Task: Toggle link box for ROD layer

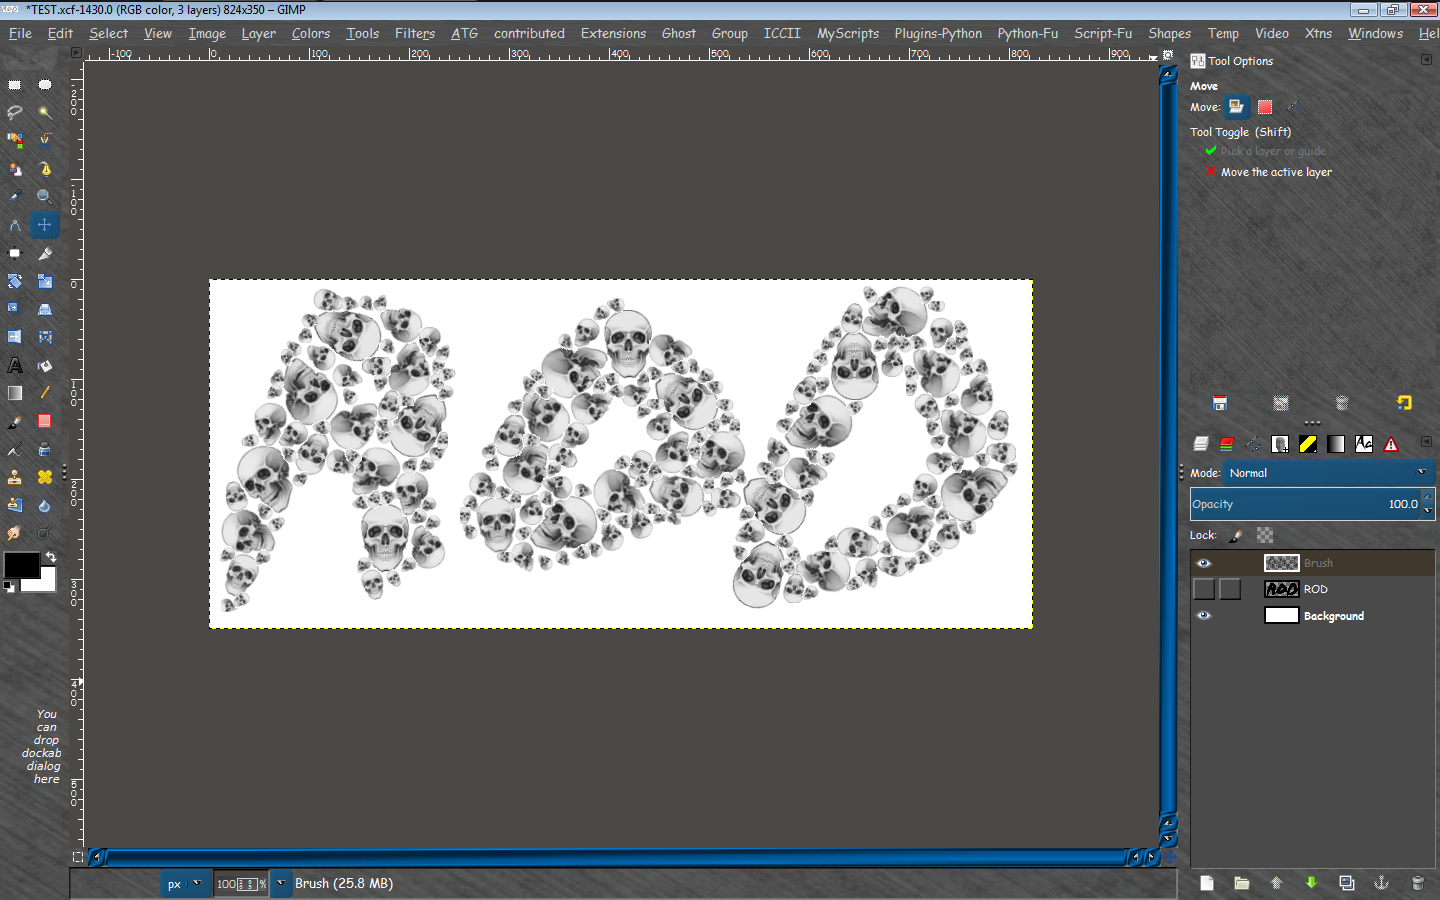Action: 1230,589
